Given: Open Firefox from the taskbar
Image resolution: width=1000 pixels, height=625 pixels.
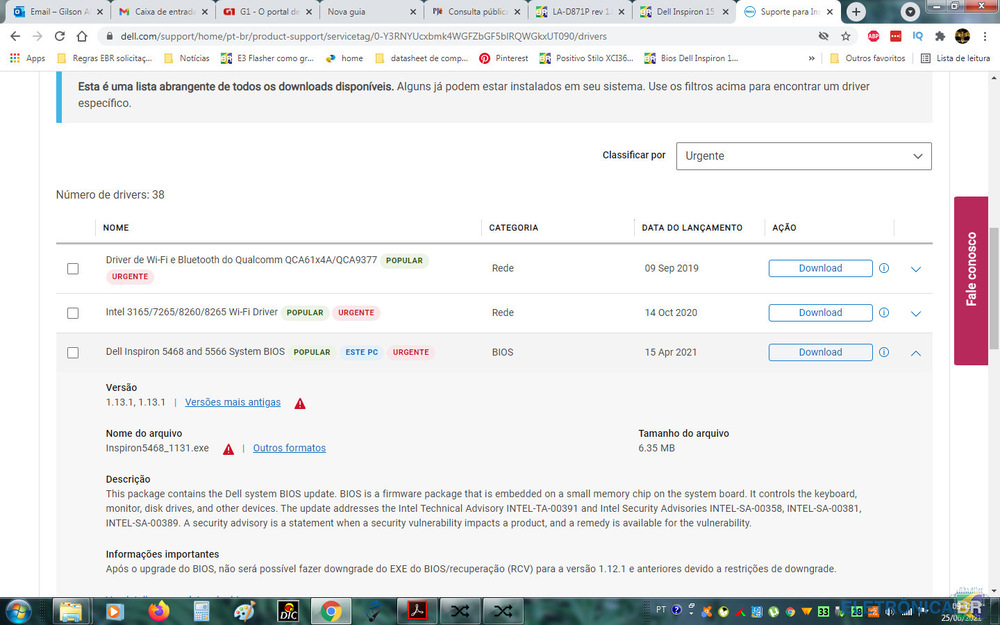Looking at the screenshot, I should 158,610.
